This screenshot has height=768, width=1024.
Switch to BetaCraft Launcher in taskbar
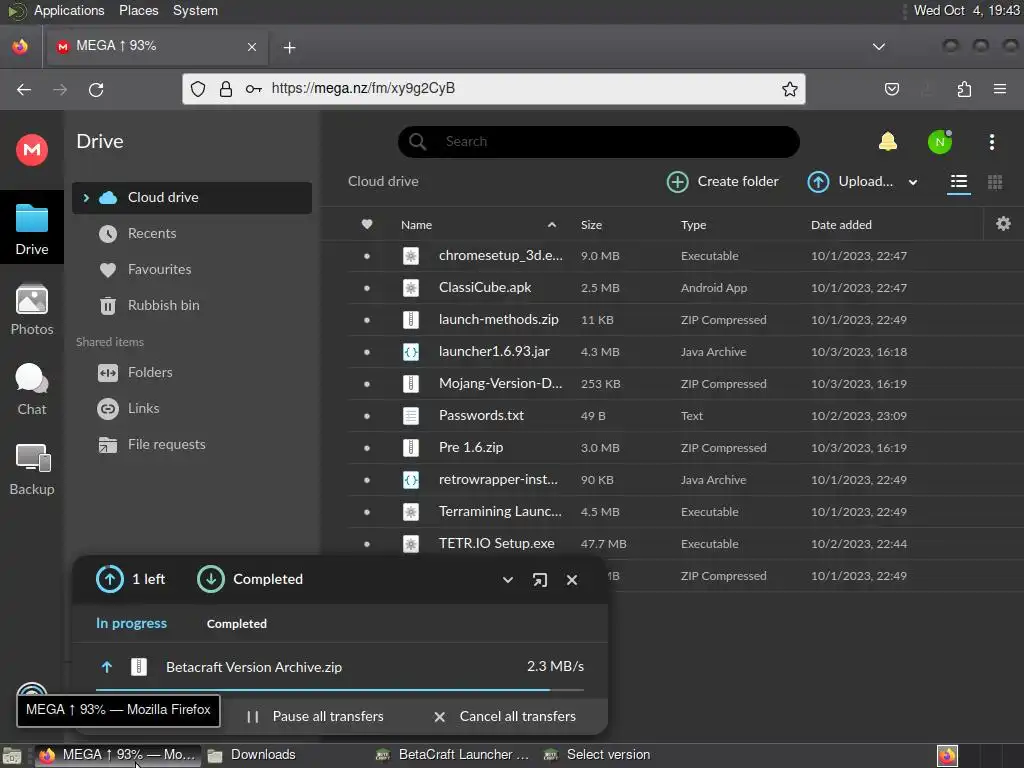click(x=454, y=755)
